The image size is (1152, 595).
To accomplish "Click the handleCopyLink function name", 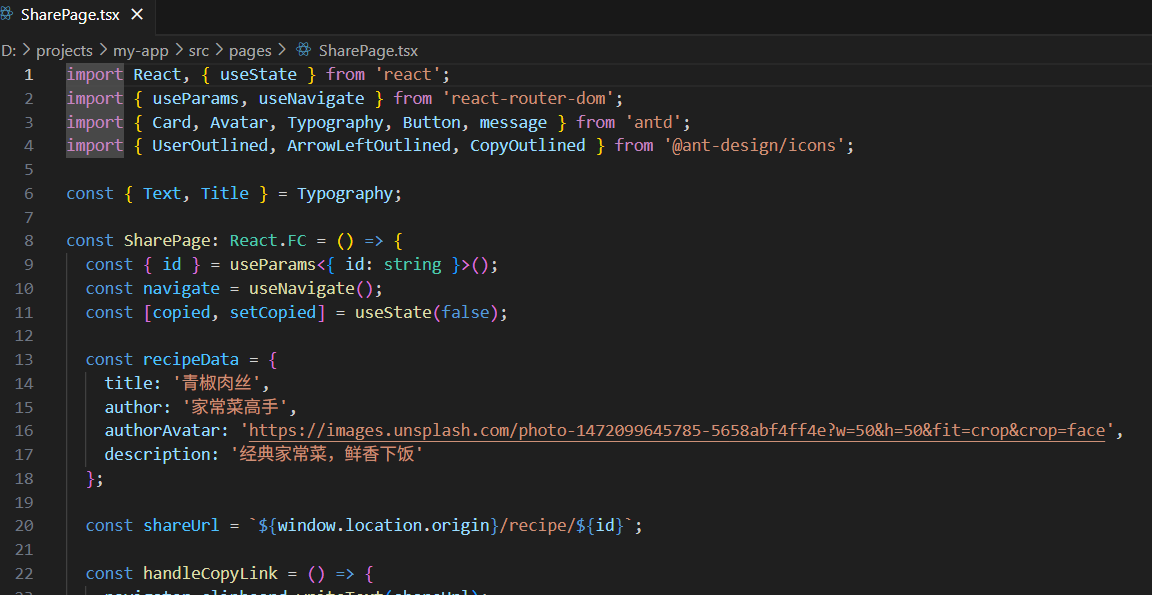I will (x=210, y=573).
